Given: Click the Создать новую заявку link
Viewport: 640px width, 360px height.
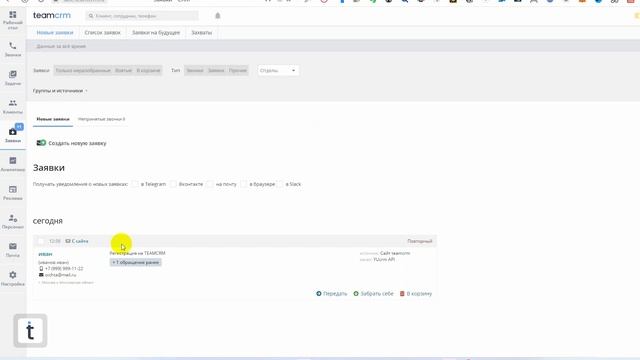Looking at the screenshot, I should click(x=78, y=143).
